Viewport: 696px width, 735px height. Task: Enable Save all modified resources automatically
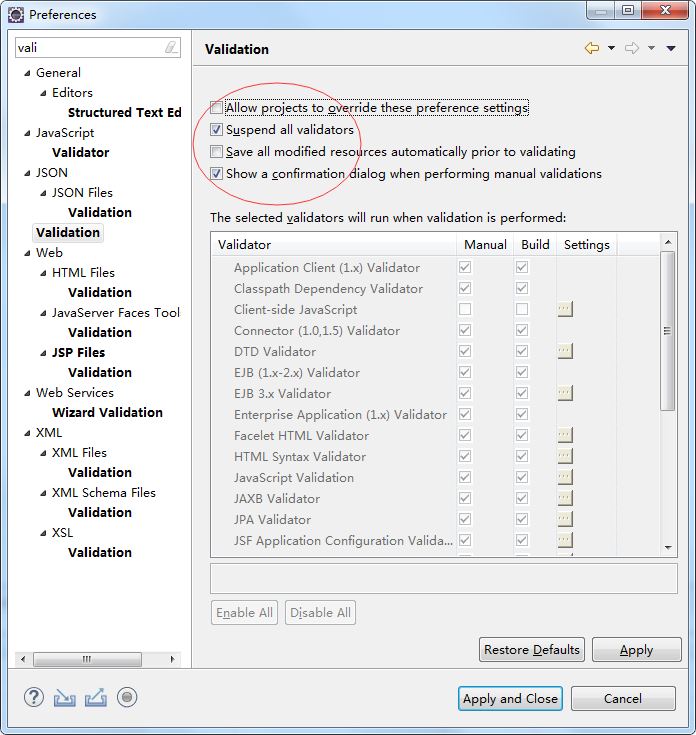(x=216, y=152)
